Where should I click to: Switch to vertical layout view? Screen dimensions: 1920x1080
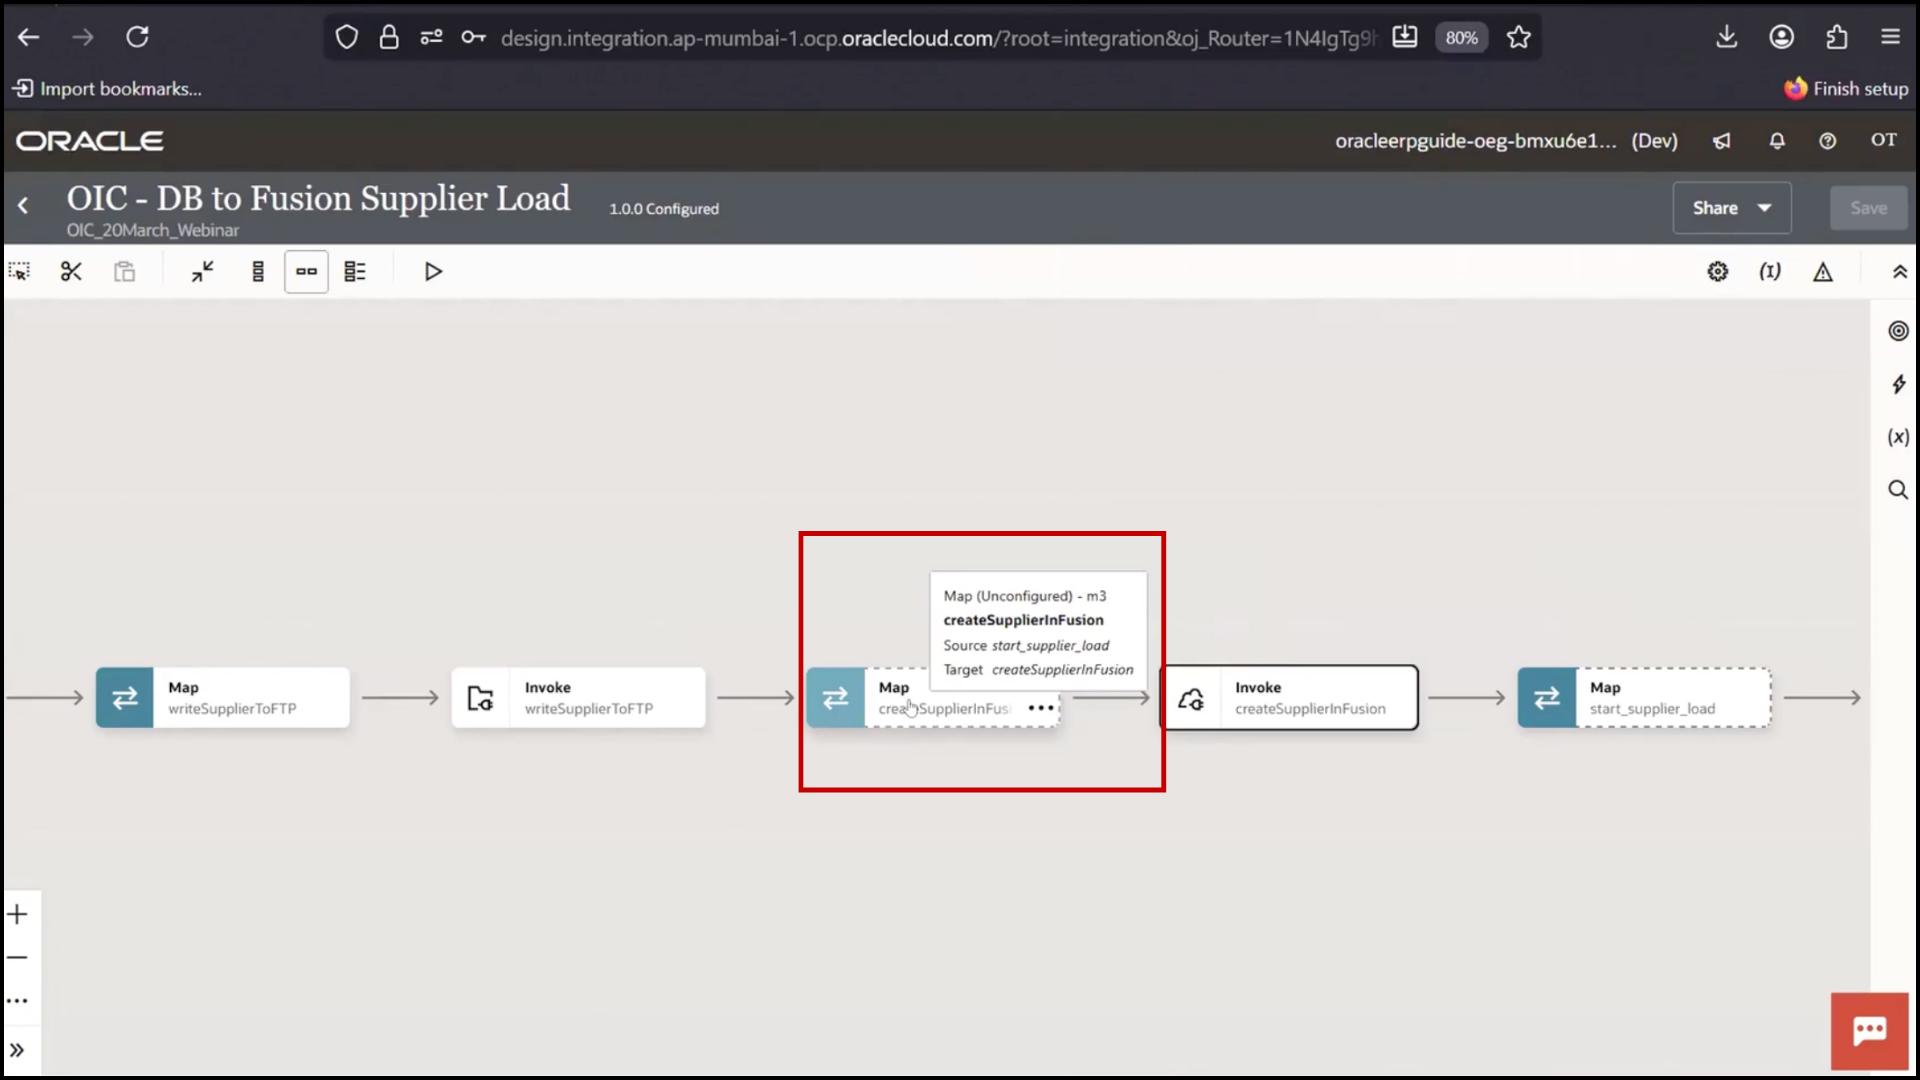point(258,271)
